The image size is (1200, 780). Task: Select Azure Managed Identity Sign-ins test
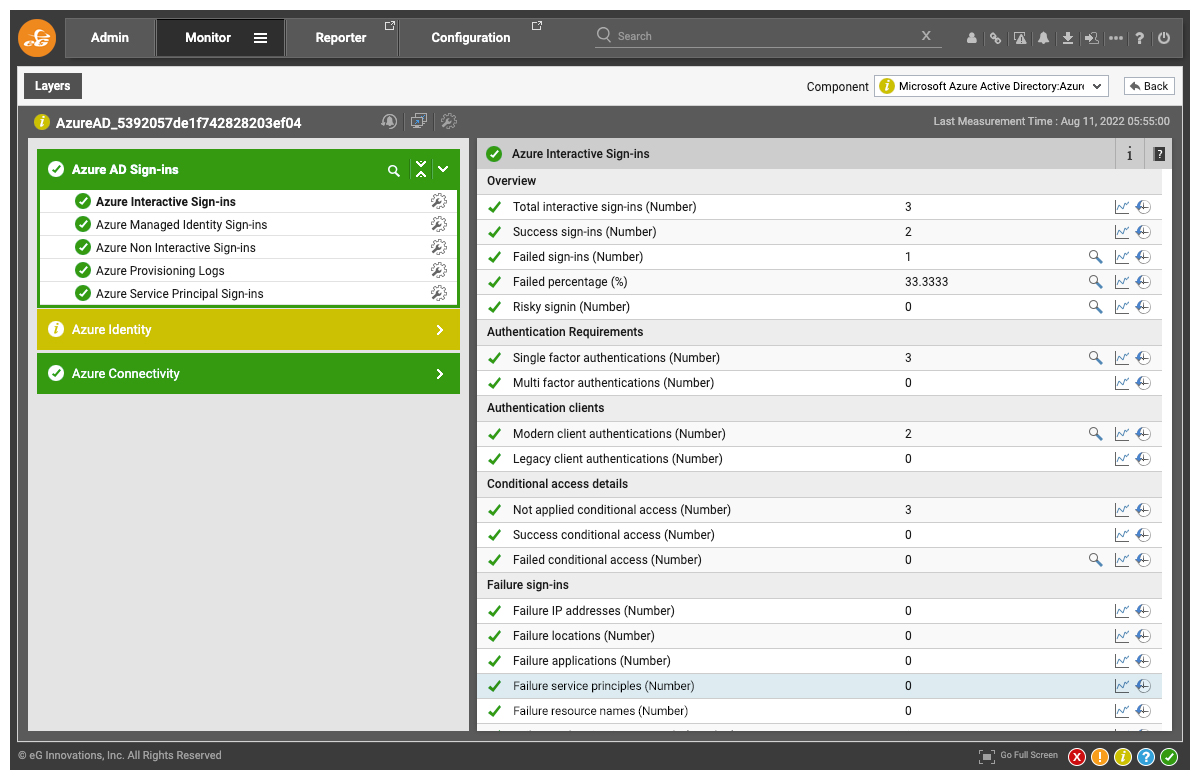click(181, 225)
